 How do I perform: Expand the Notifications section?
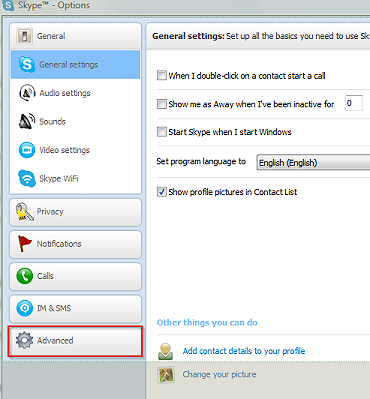tap(75, 244)
